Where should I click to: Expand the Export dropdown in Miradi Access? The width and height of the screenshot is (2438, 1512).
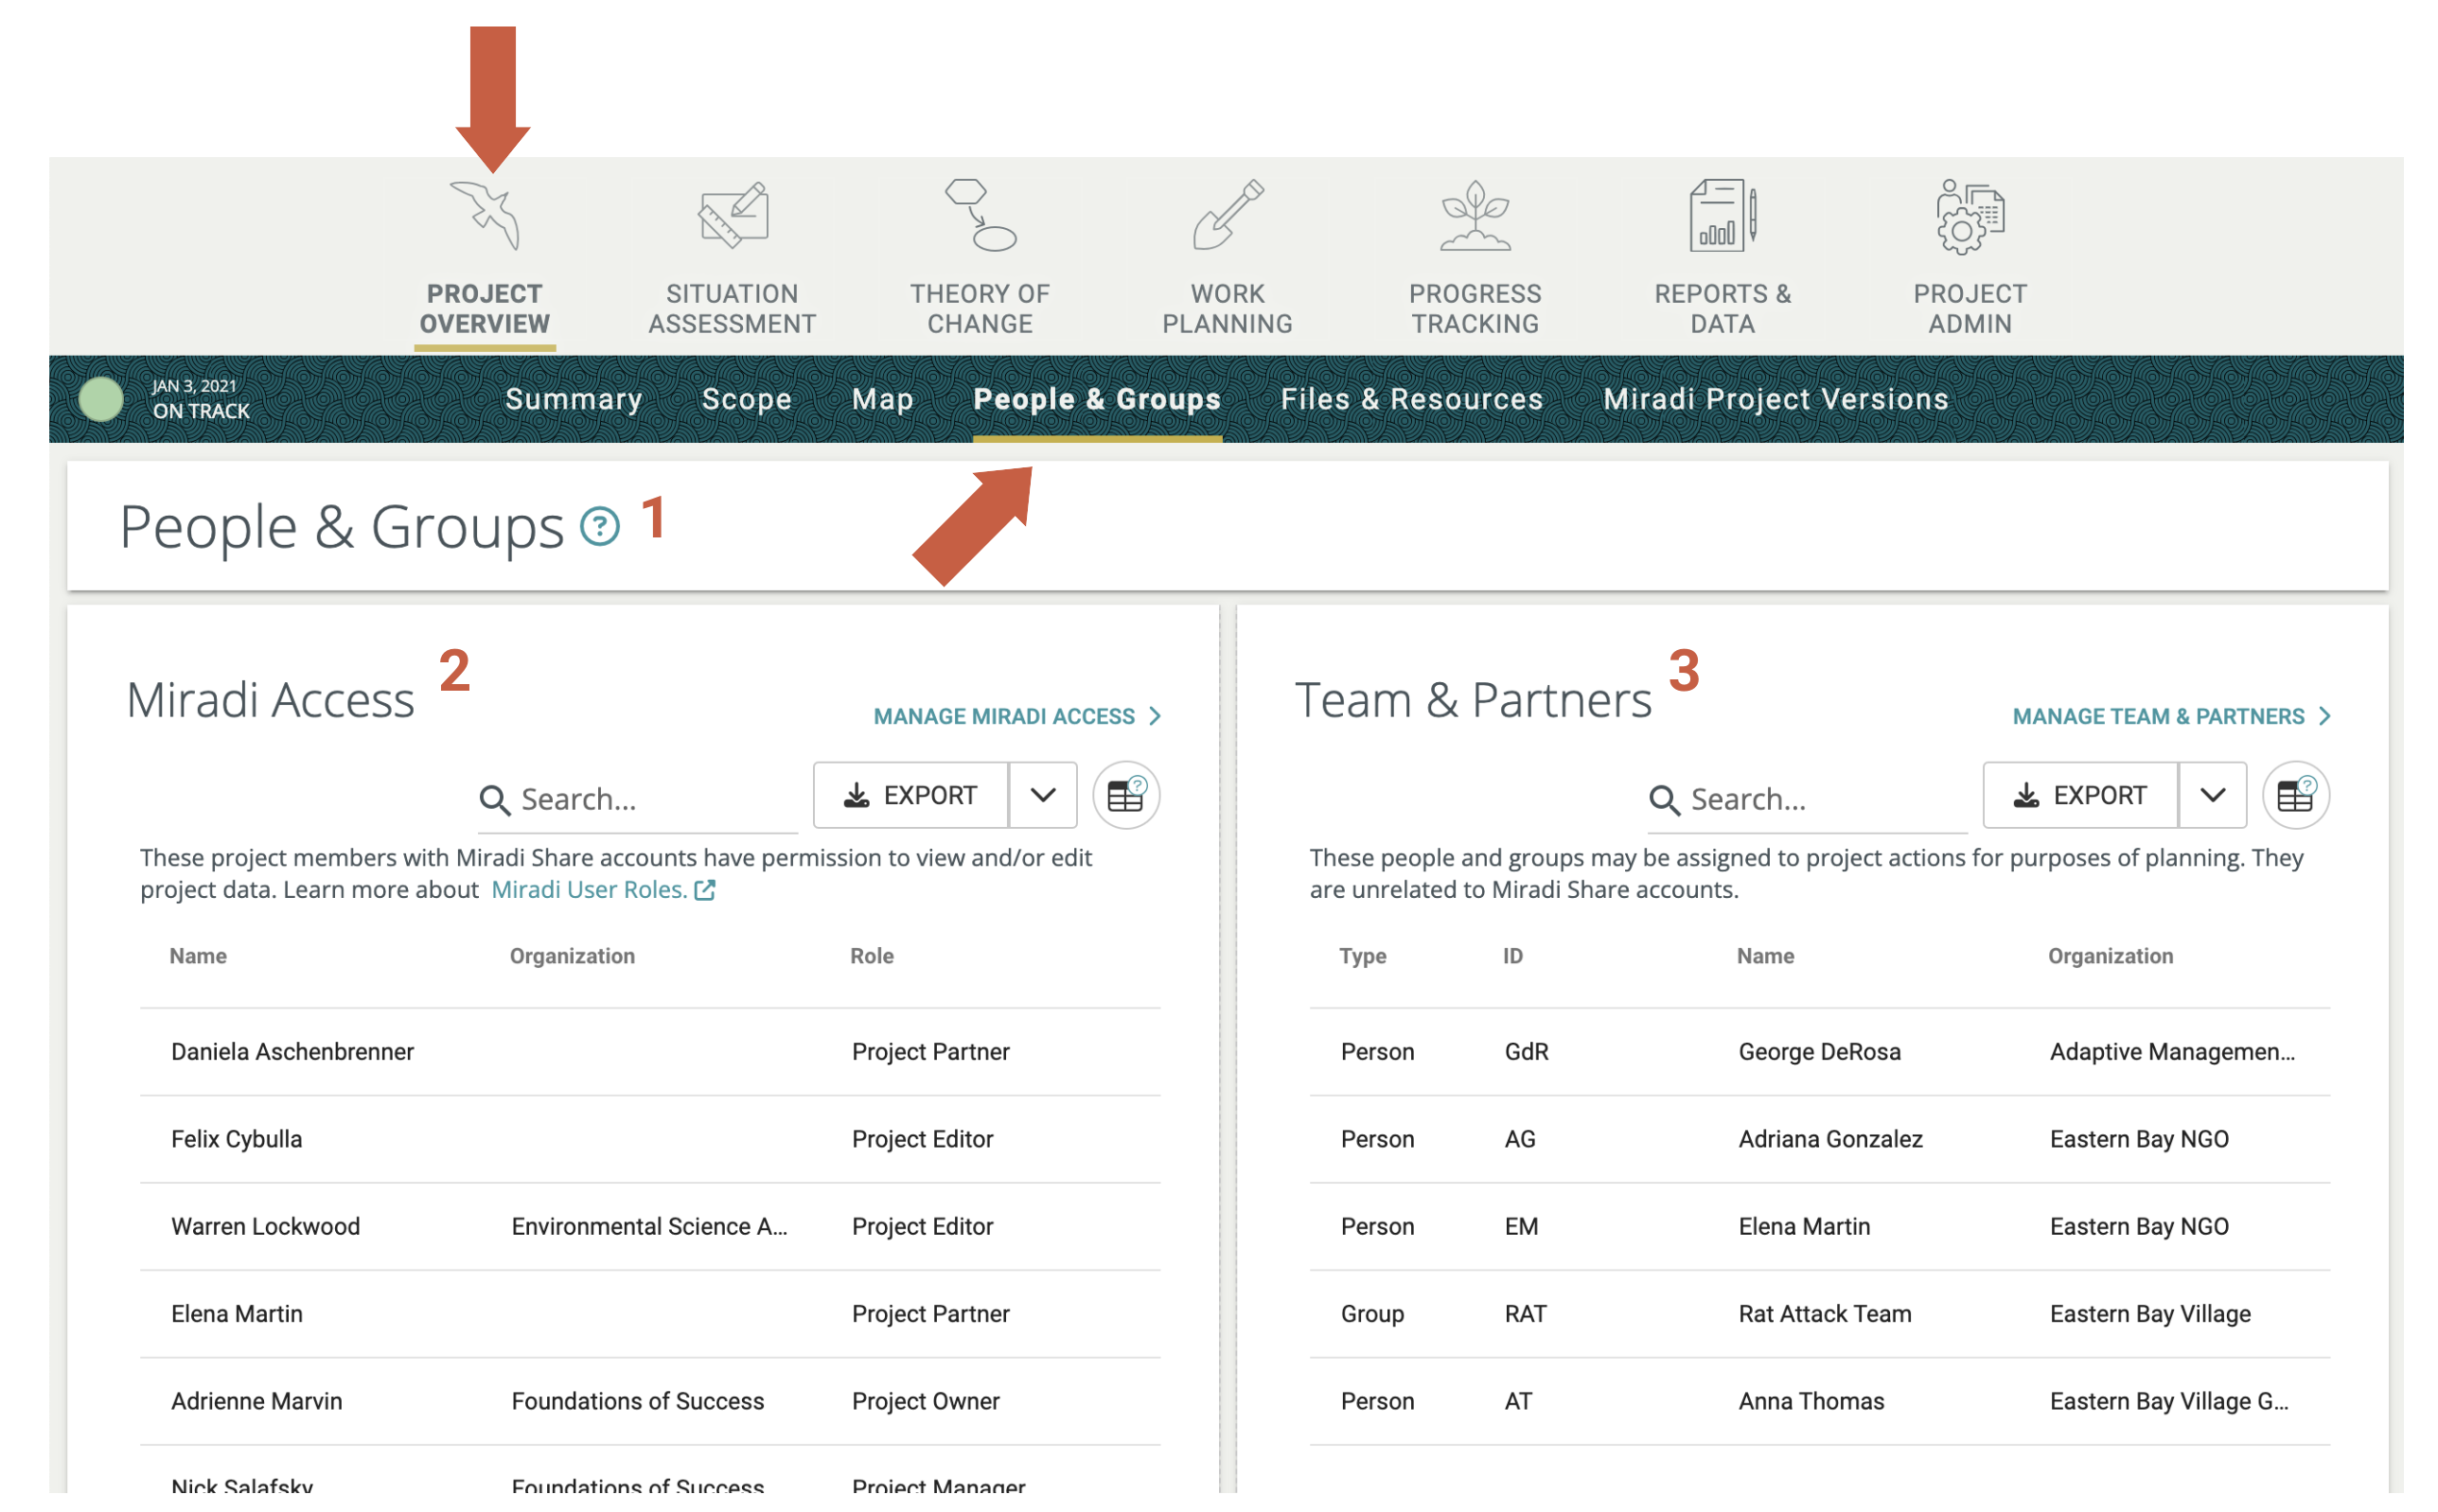1042,795
